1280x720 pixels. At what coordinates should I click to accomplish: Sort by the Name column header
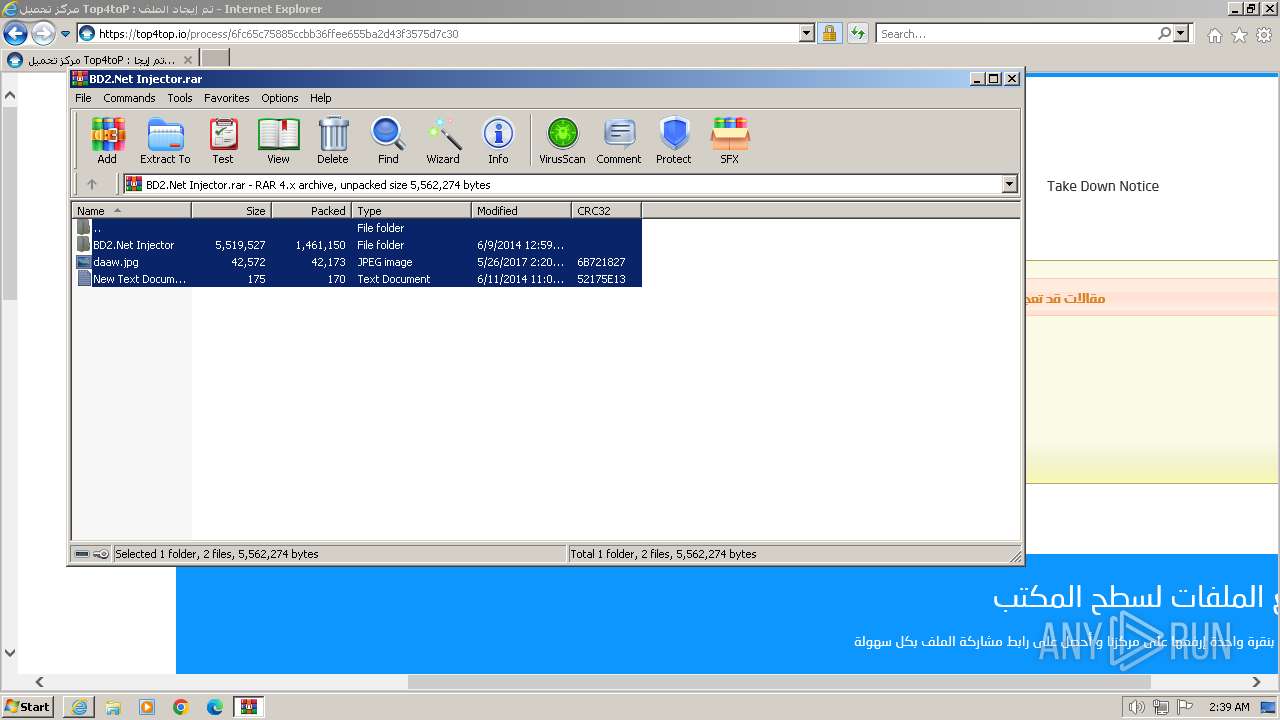132,211
